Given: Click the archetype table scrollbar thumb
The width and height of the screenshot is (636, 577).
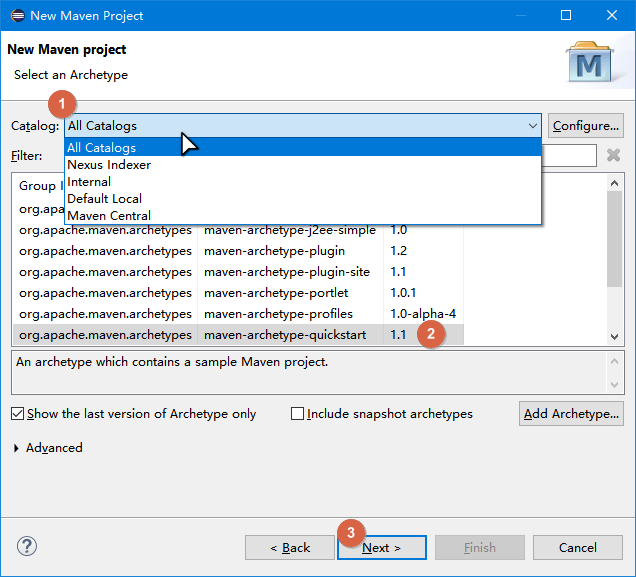Looking at the screenshot, I should pos(615,239).
